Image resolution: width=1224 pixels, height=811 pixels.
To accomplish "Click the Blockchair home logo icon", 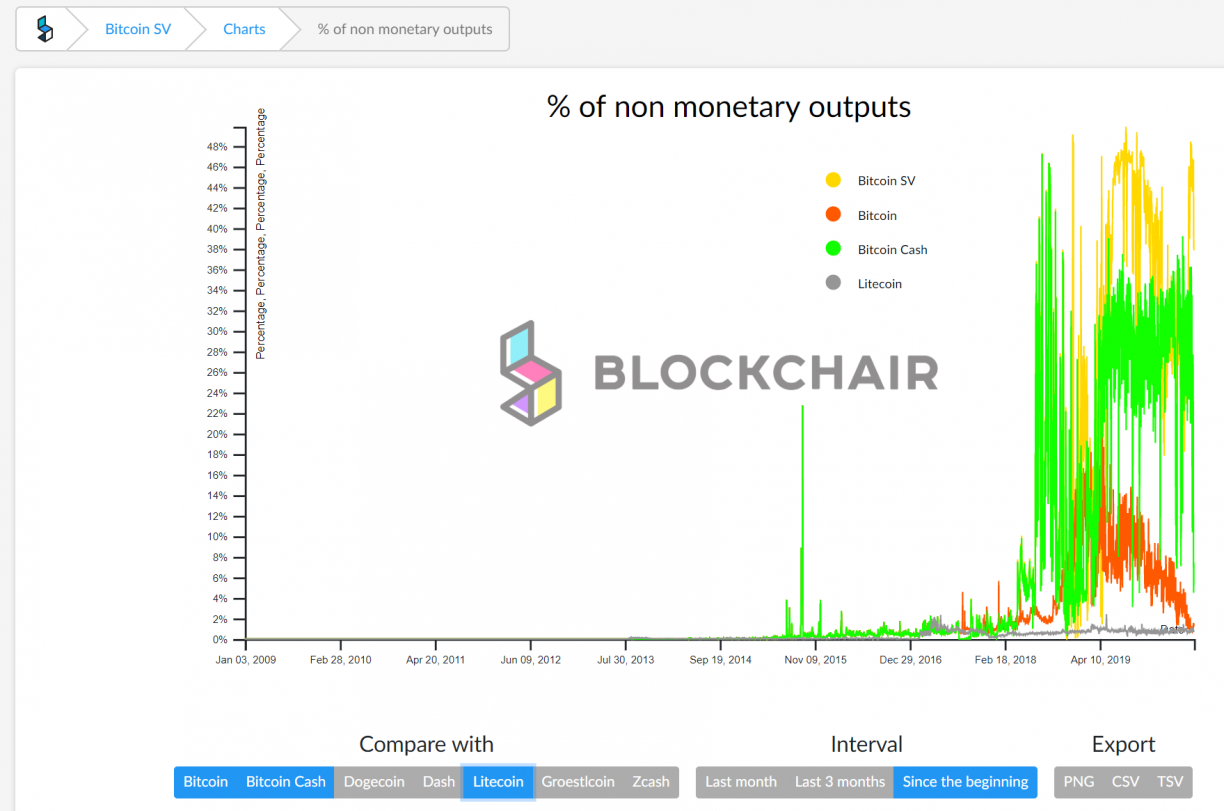I will click(x=44, y=29).
